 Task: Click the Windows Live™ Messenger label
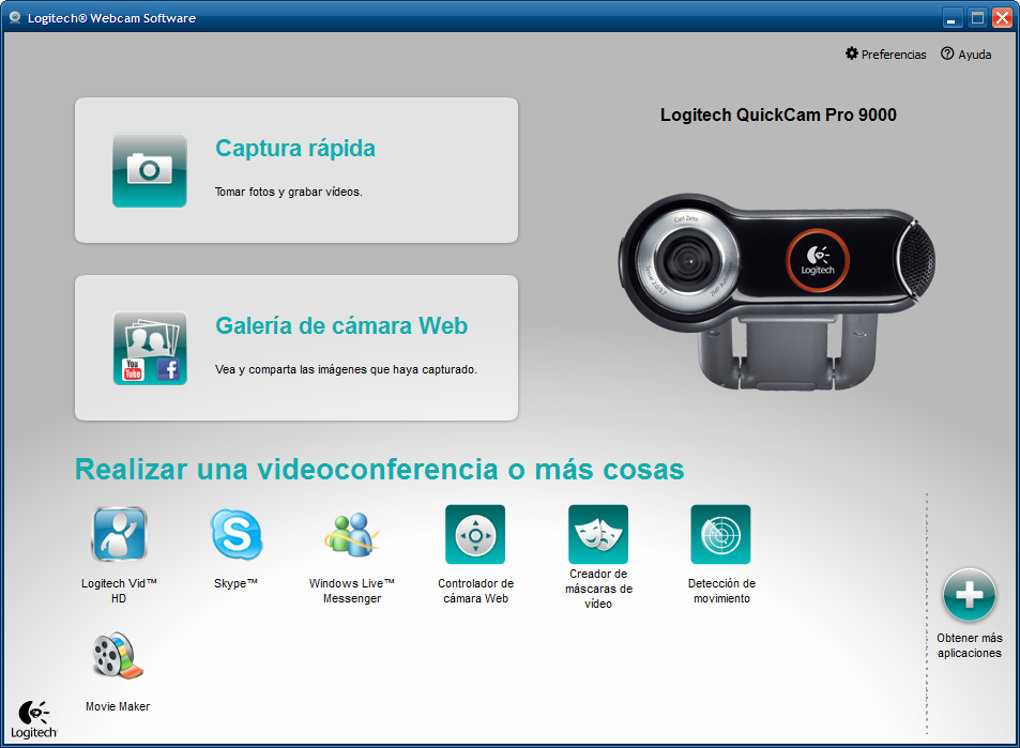[352, 591]
